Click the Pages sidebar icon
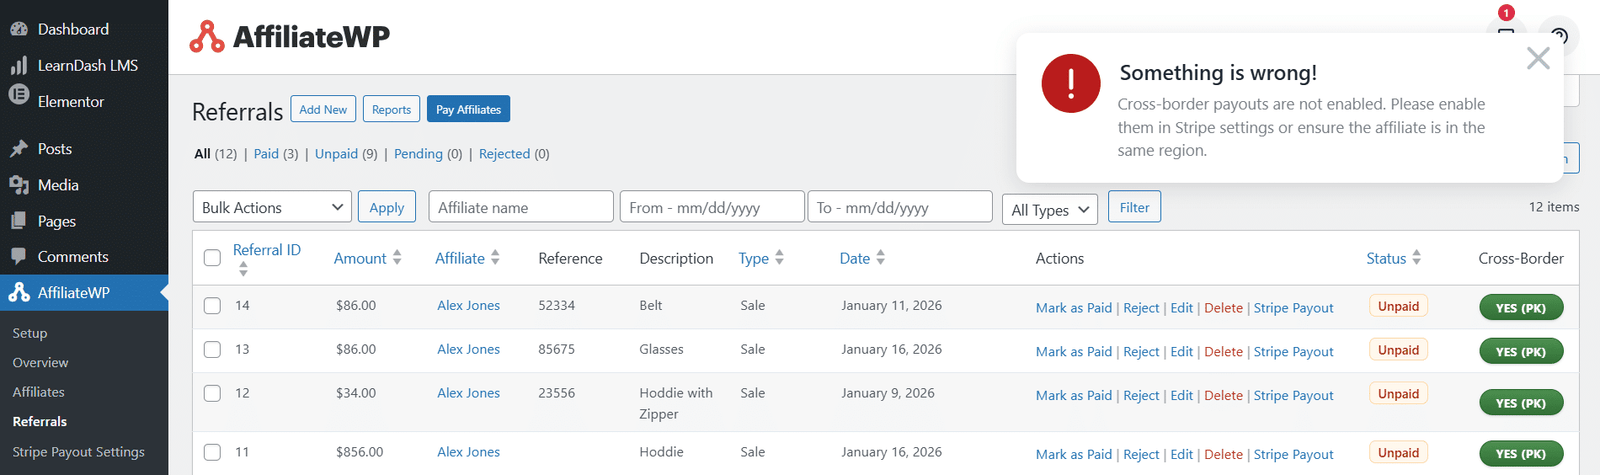This screenshot has width=1600, height=475. click(19, 221)
